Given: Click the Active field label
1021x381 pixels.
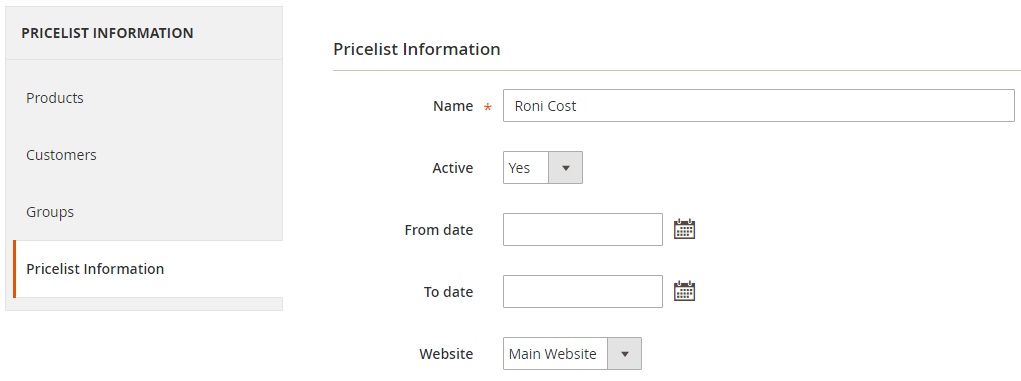Looking at the screenshot, I should 453,168.
